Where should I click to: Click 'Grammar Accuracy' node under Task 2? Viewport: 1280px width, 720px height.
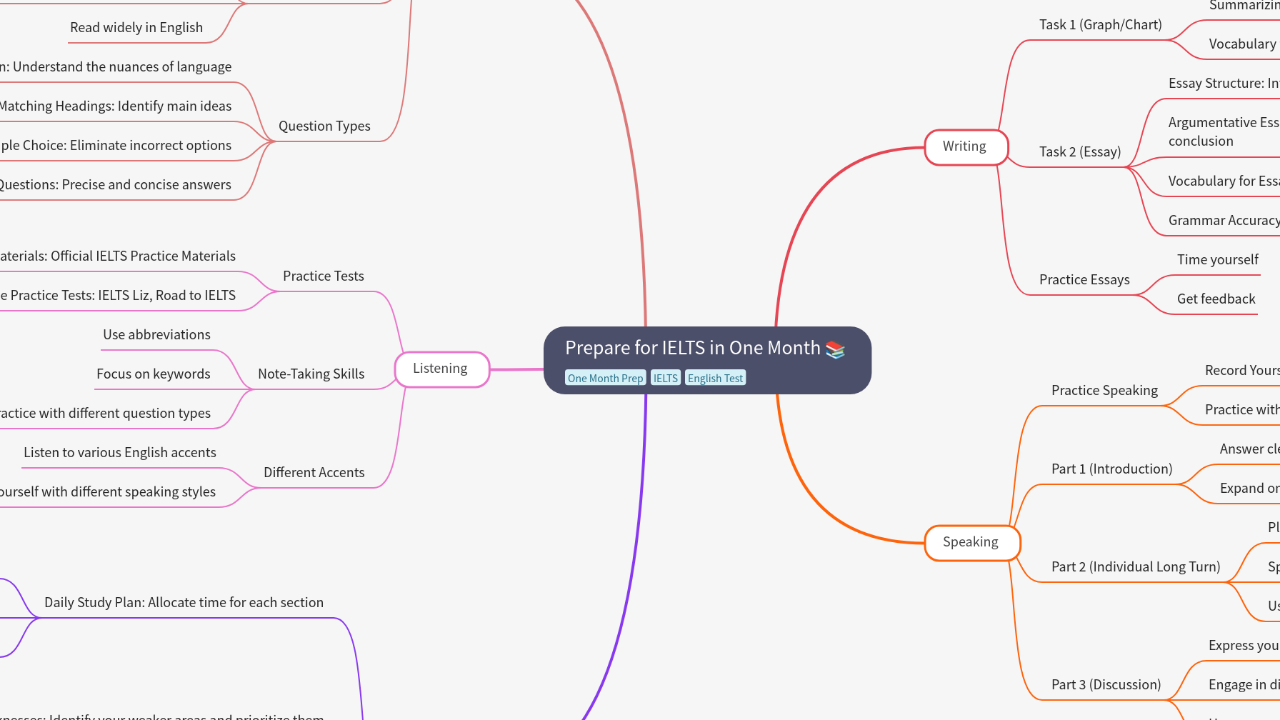point(1224,221)
